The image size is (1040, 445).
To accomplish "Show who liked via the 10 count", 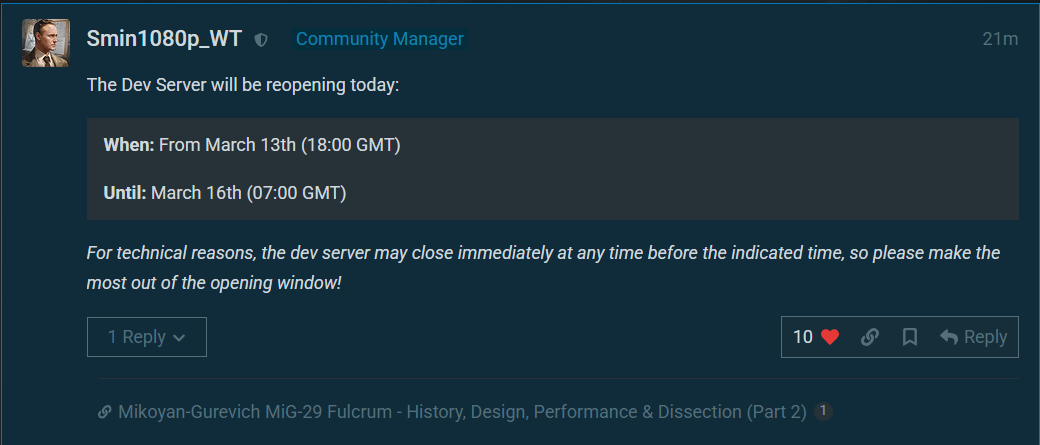I will (x=803, y=337).
